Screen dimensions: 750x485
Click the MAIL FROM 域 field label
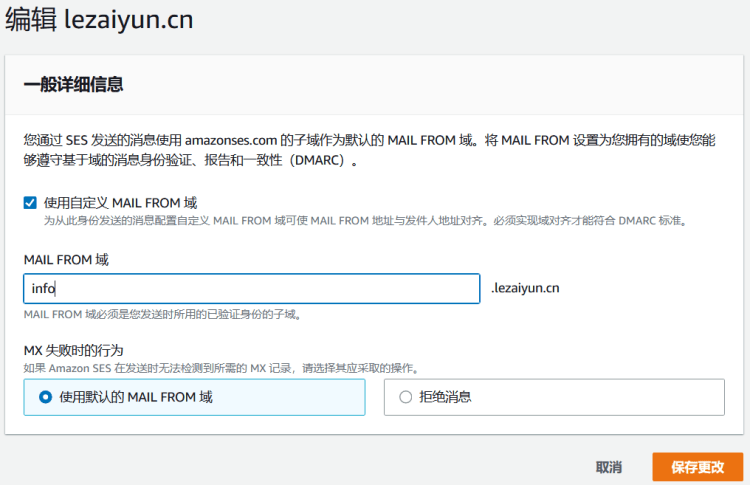66,260
